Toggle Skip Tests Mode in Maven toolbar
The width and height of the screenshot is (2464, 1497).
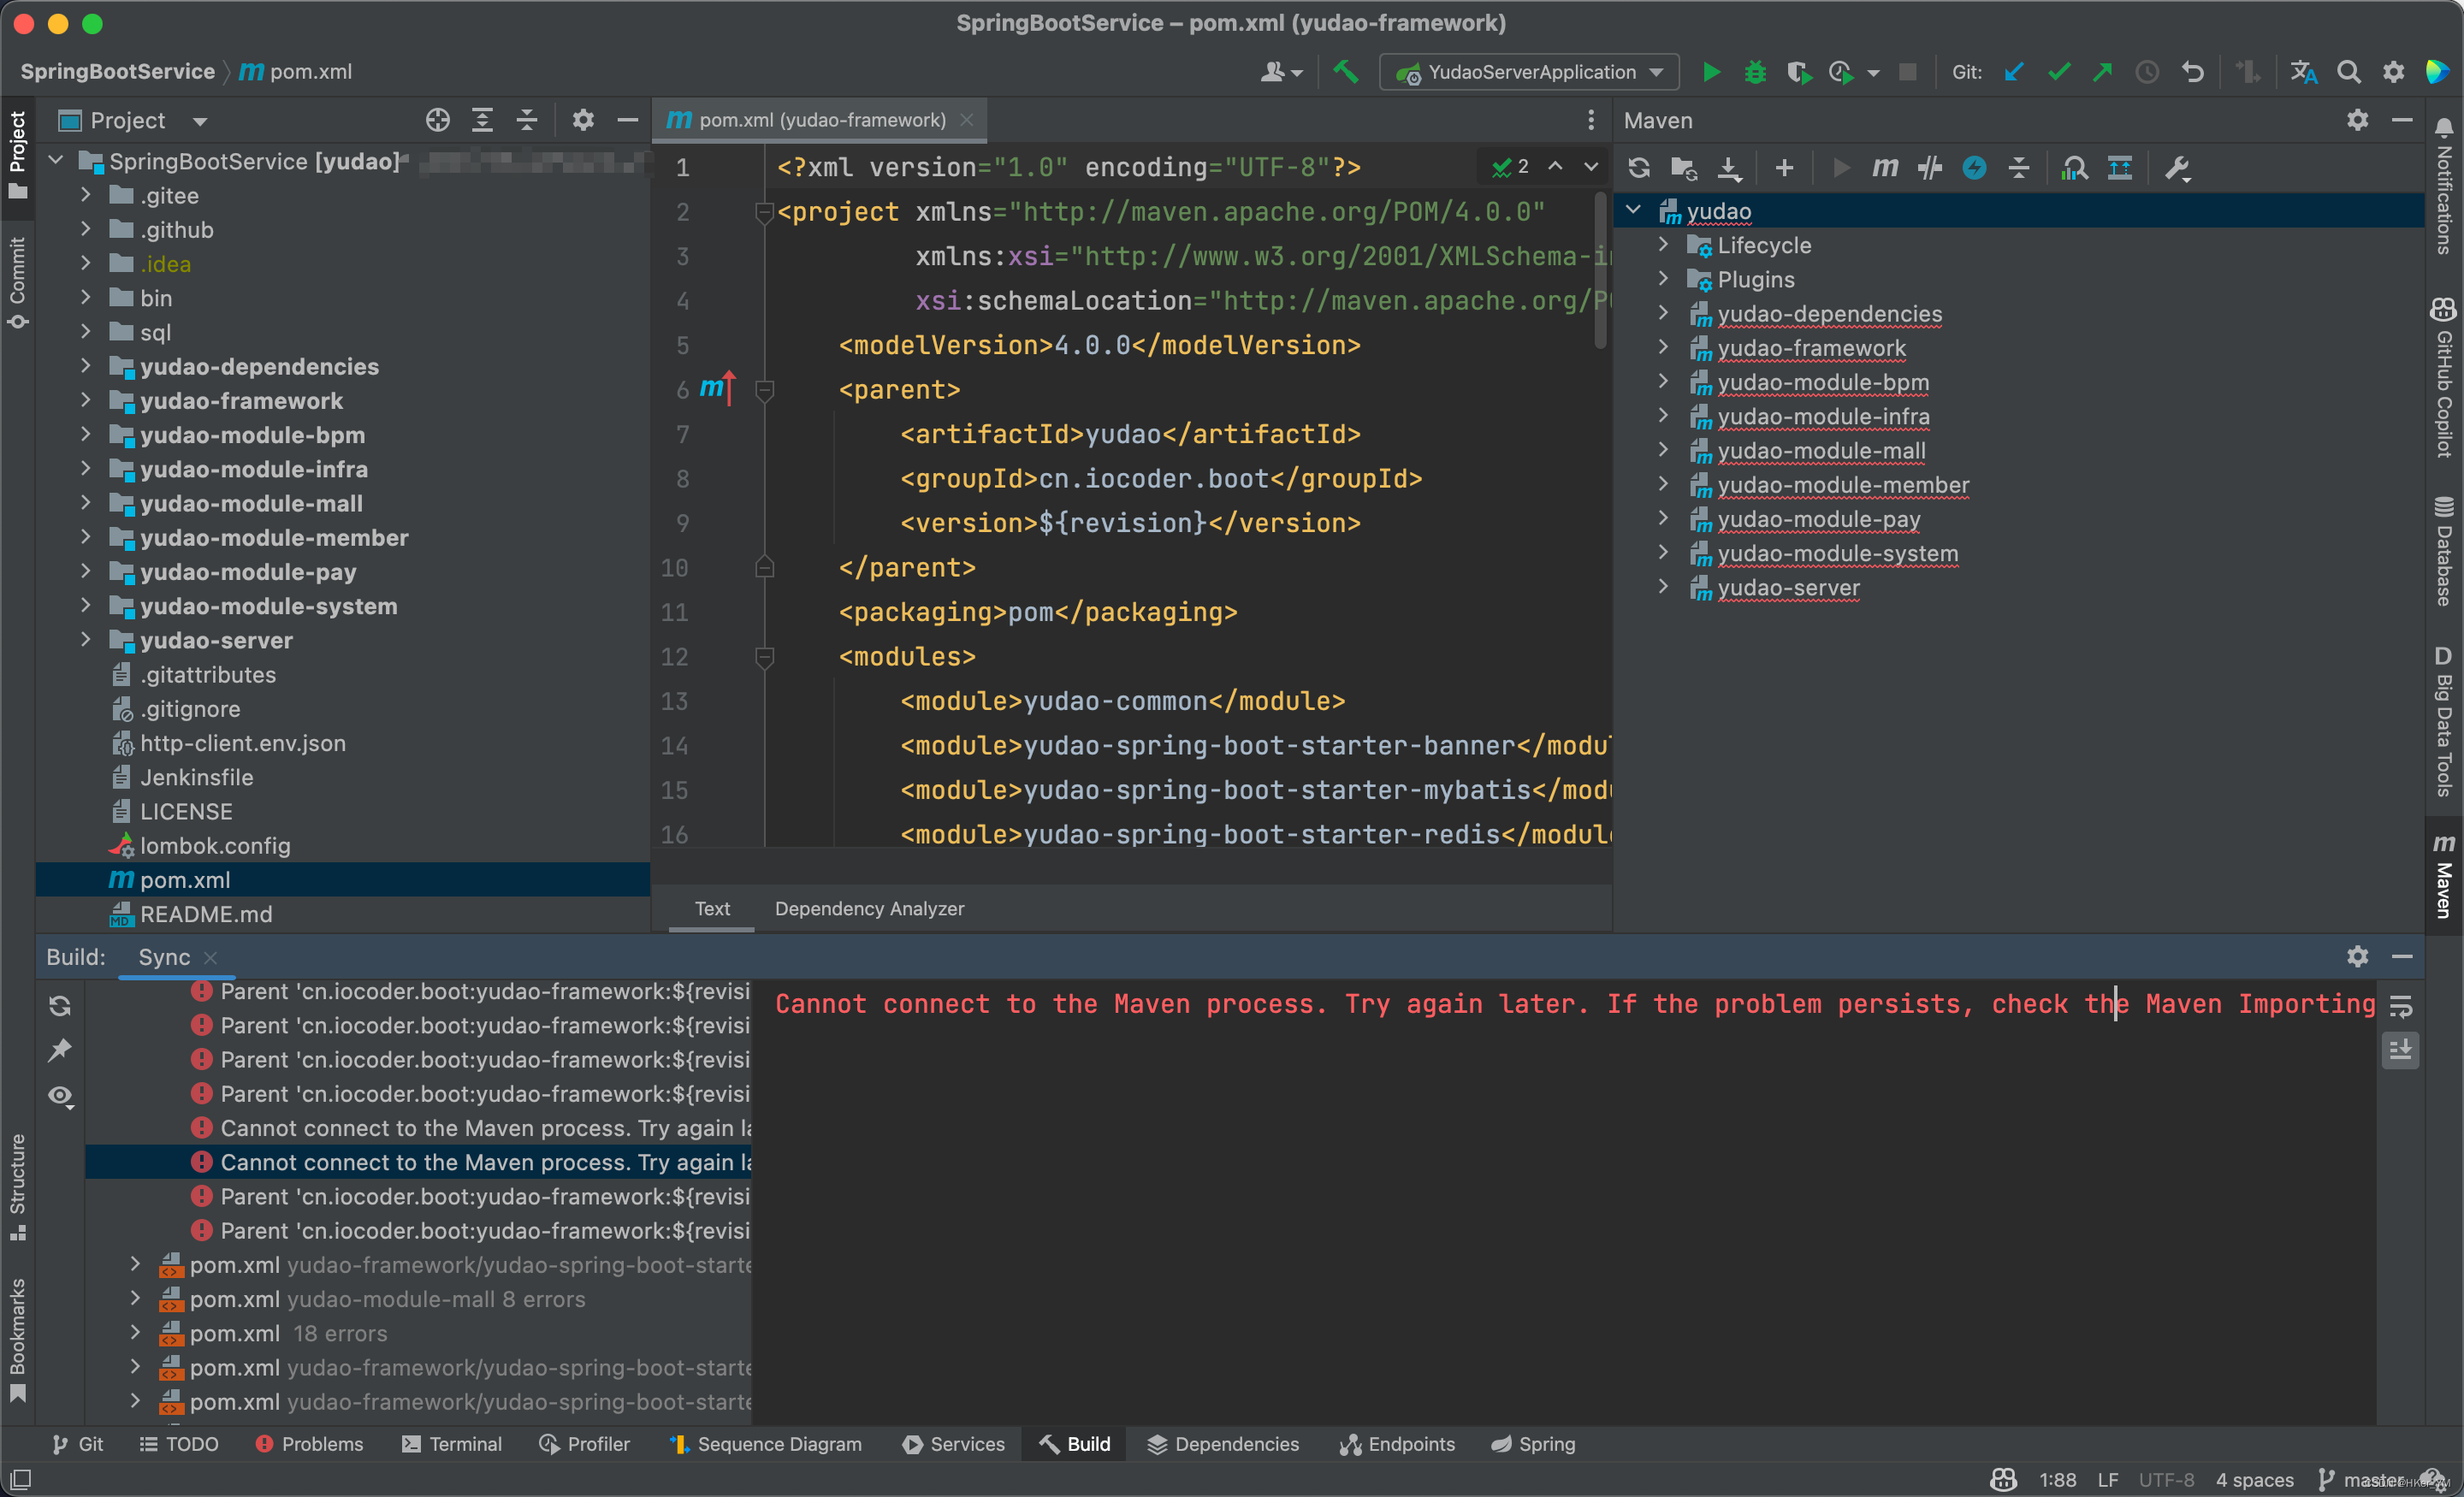(1973, 168)
